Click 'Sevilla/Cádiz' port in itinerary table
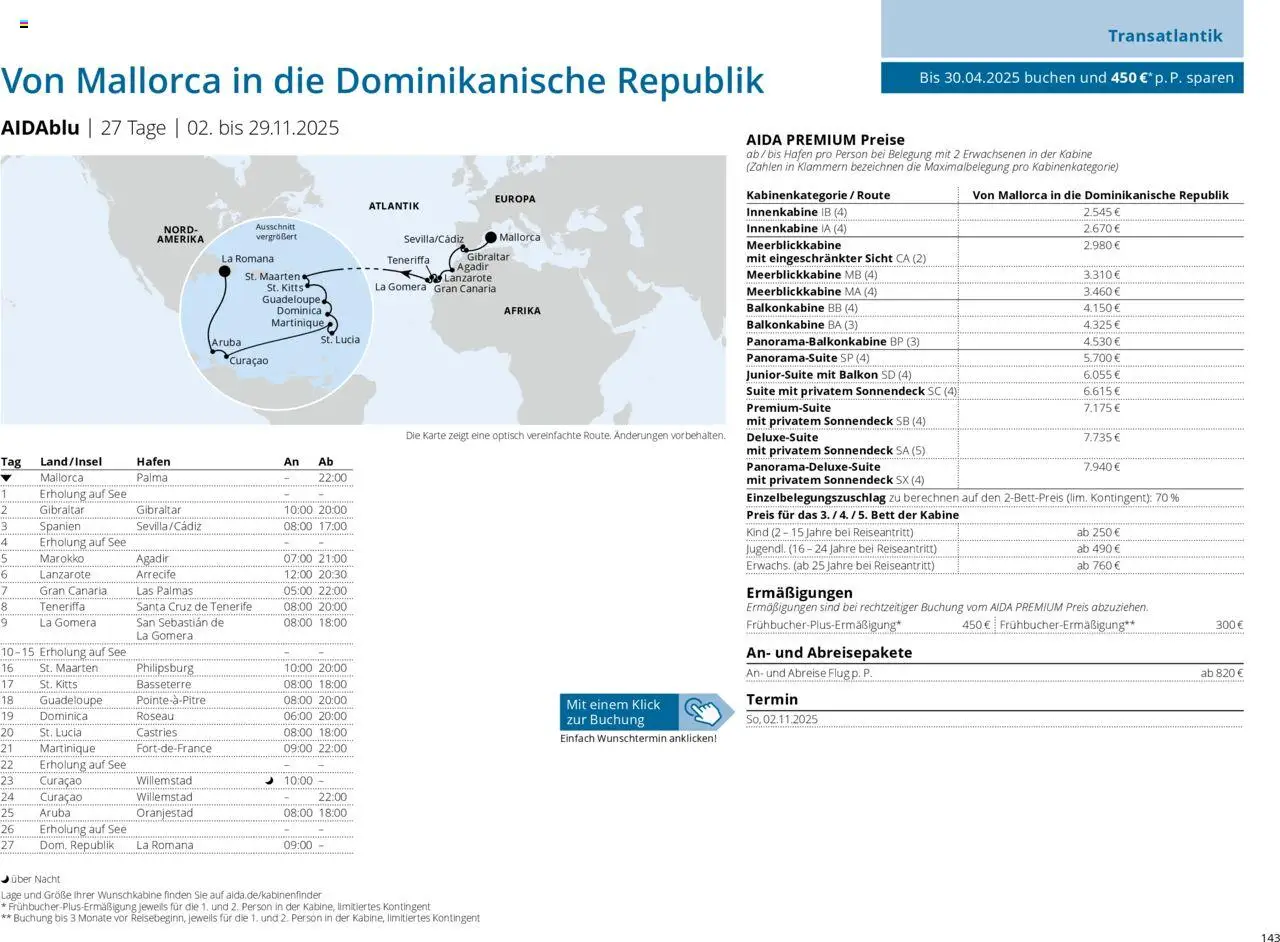The height and width of the screenshot is (942, 1280). pyautogui.click(x=168, y=526)
